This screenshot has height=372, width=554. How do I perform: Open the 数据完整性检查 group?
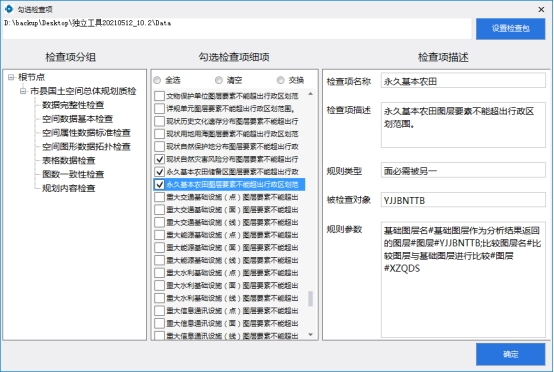click(x=73, y=105)
